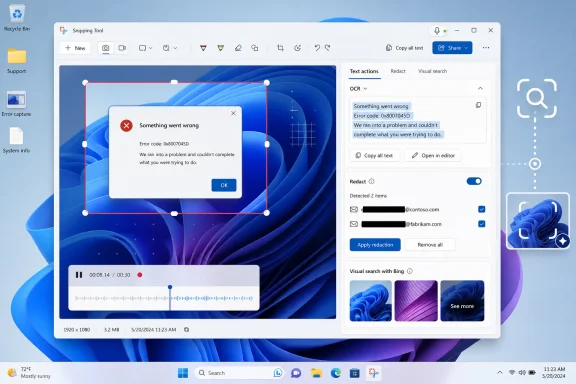Open the delay timer dropdown
This screenshot has height=384, width=576.
pos(170,48)
